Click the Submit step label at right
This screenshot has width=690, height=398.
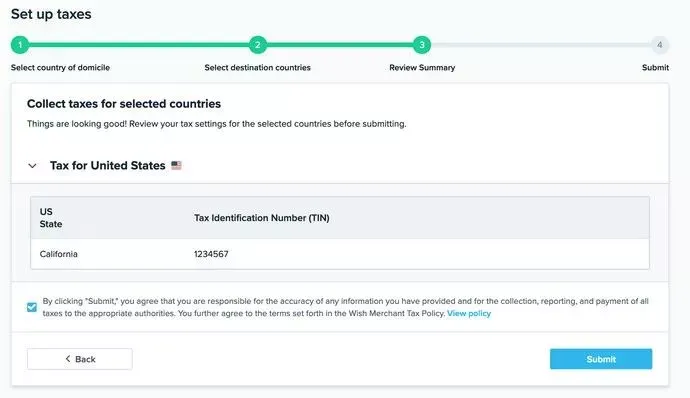click(x=655, y=67)
